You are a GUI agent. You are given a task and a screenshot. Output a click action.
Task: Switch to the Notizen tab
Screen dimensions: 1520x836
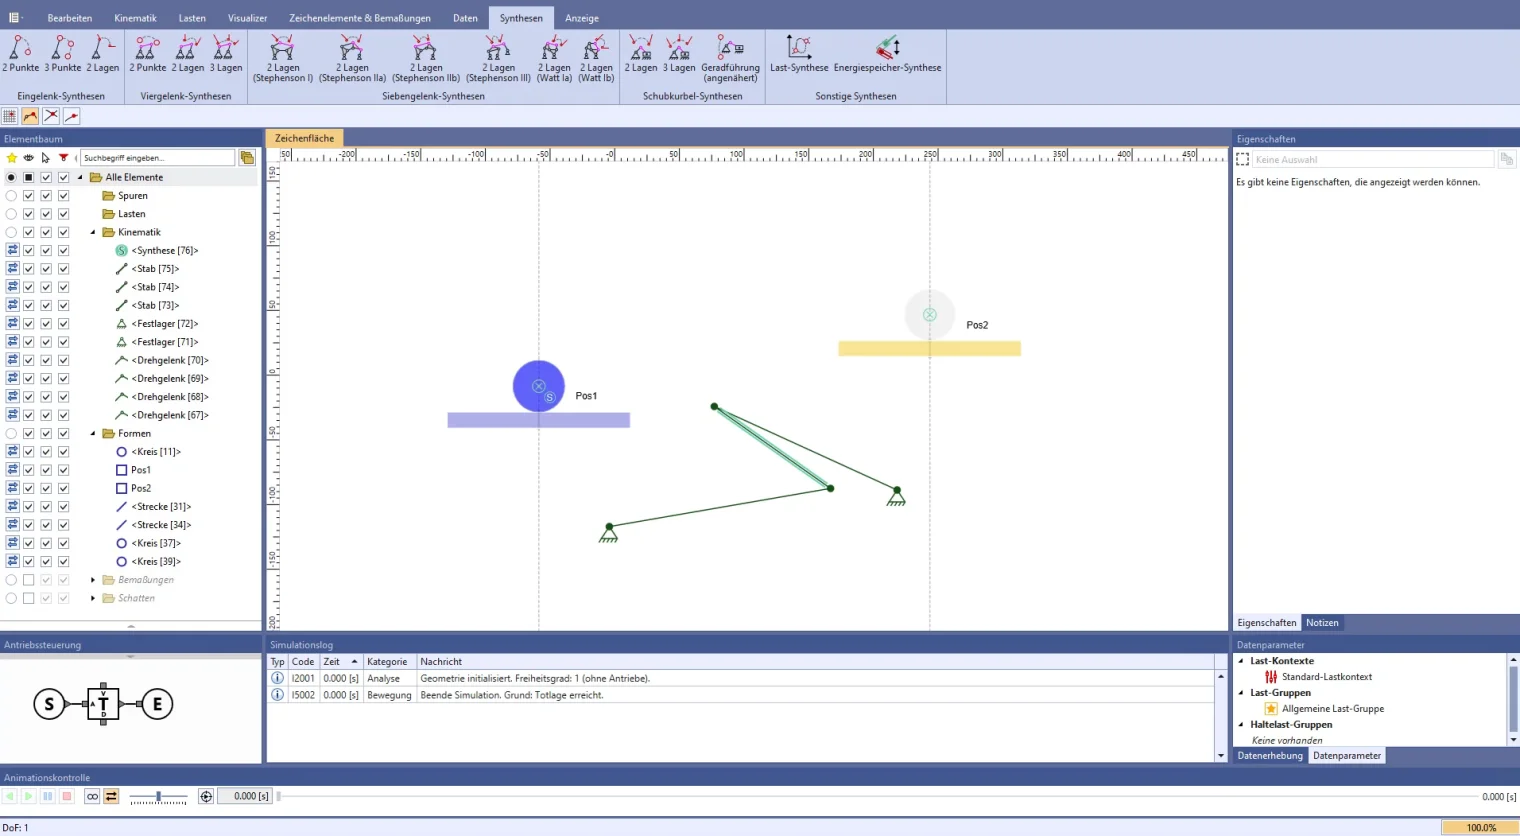pyautogui.click(x=1322, y=623)
